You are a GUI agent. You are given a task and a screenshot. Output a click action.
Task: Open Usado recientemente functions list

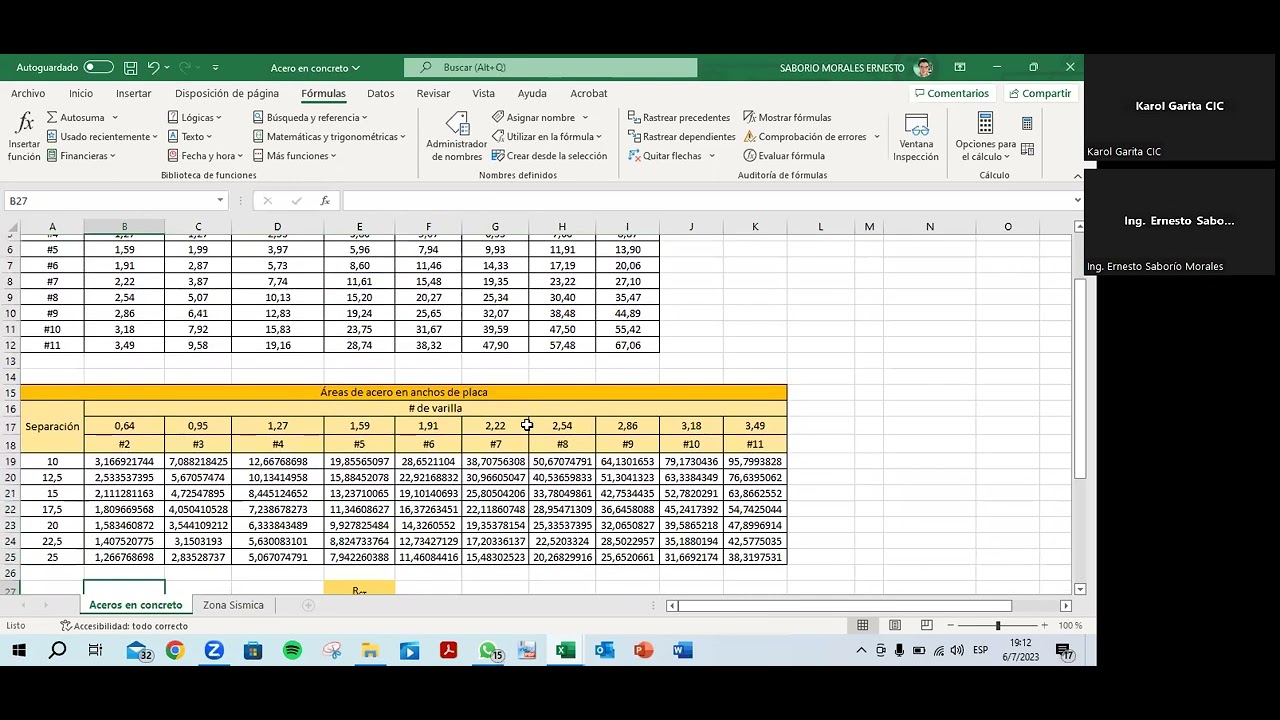pos(102,137)
